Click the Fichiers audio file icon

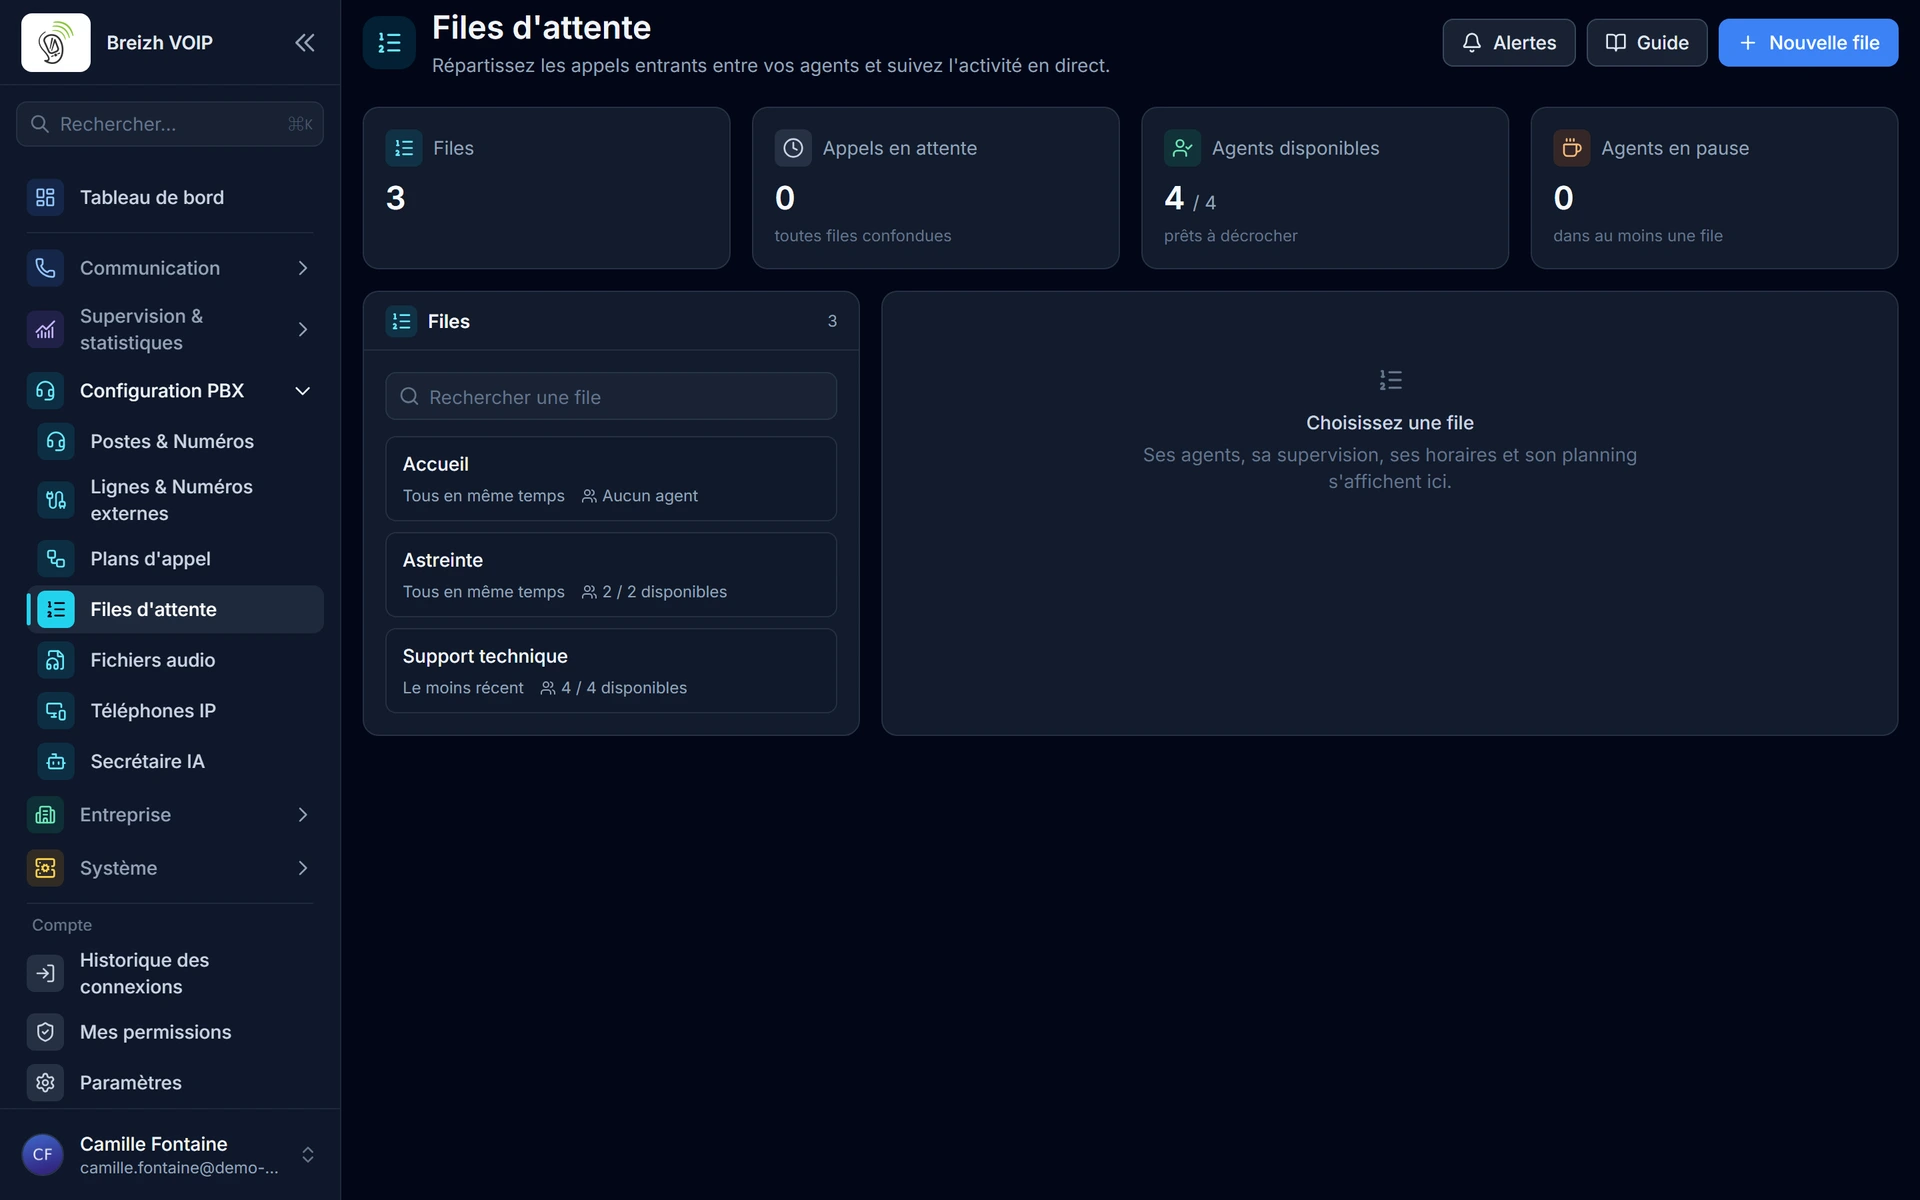click(56, 660)
